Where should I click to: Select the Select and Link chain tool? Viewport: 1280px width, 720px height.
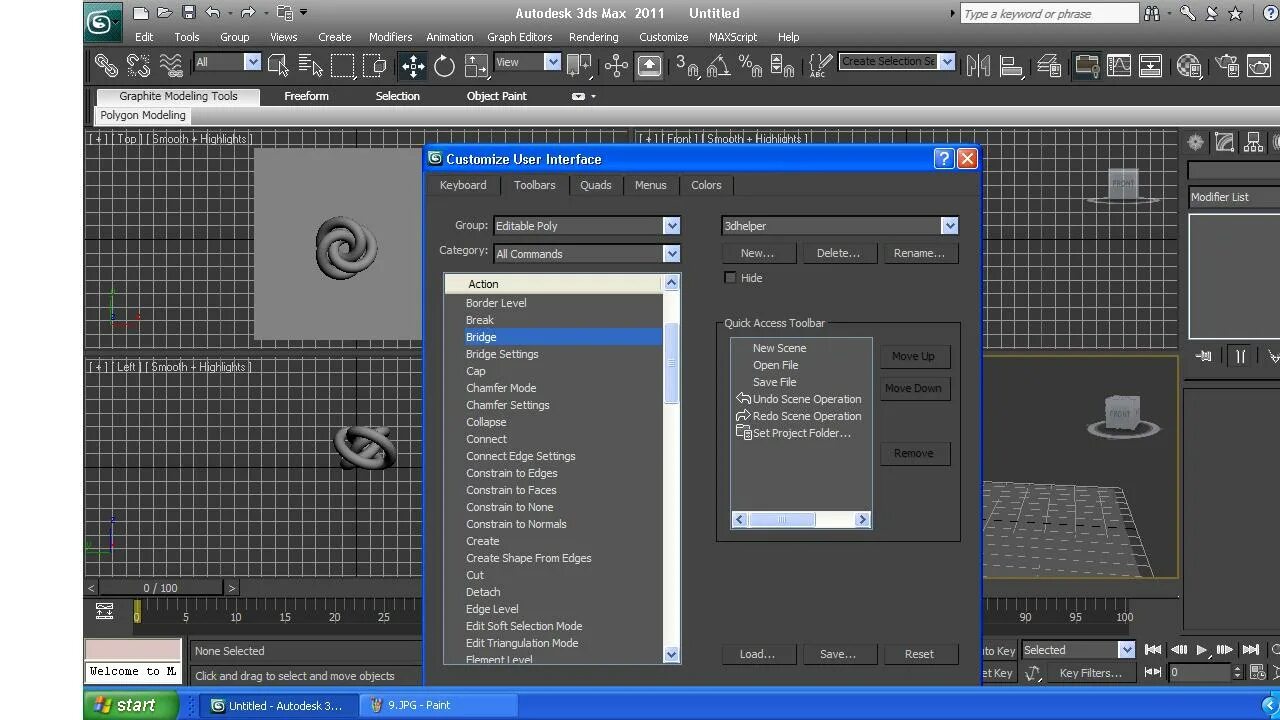[106, 66]
